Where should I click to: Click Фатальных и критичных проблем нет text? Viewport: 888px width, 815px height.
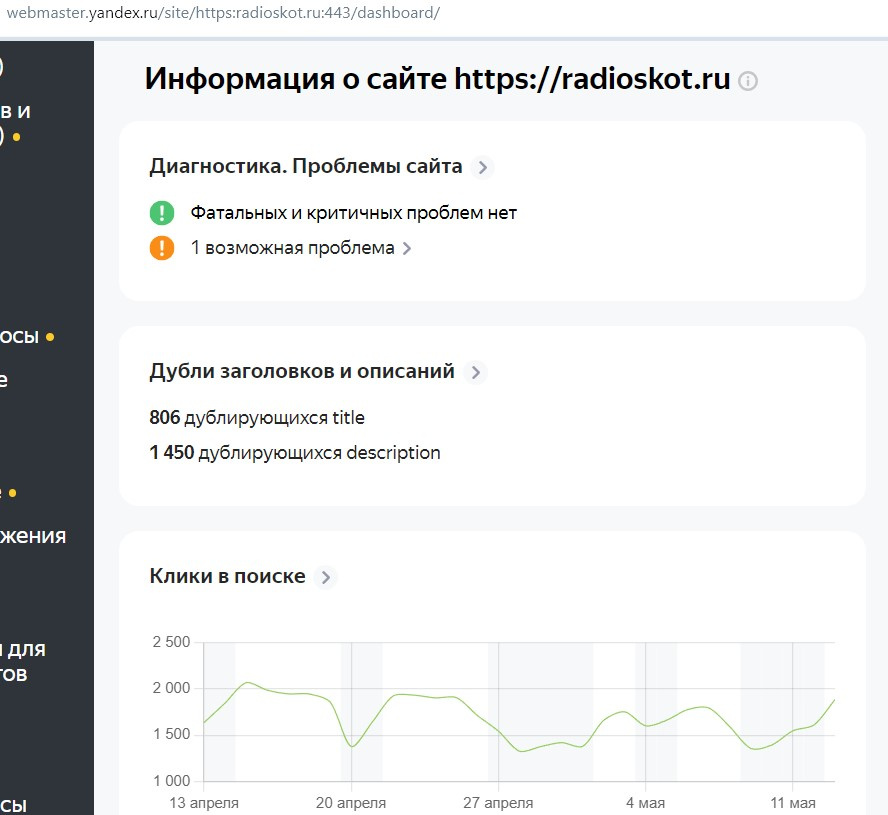click(353, 213)
